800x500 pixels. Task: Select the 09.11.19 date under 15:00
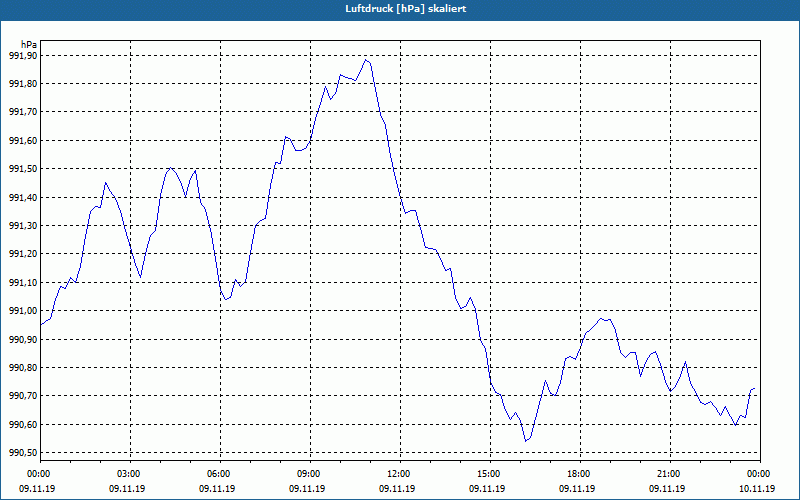click(487, 489)
